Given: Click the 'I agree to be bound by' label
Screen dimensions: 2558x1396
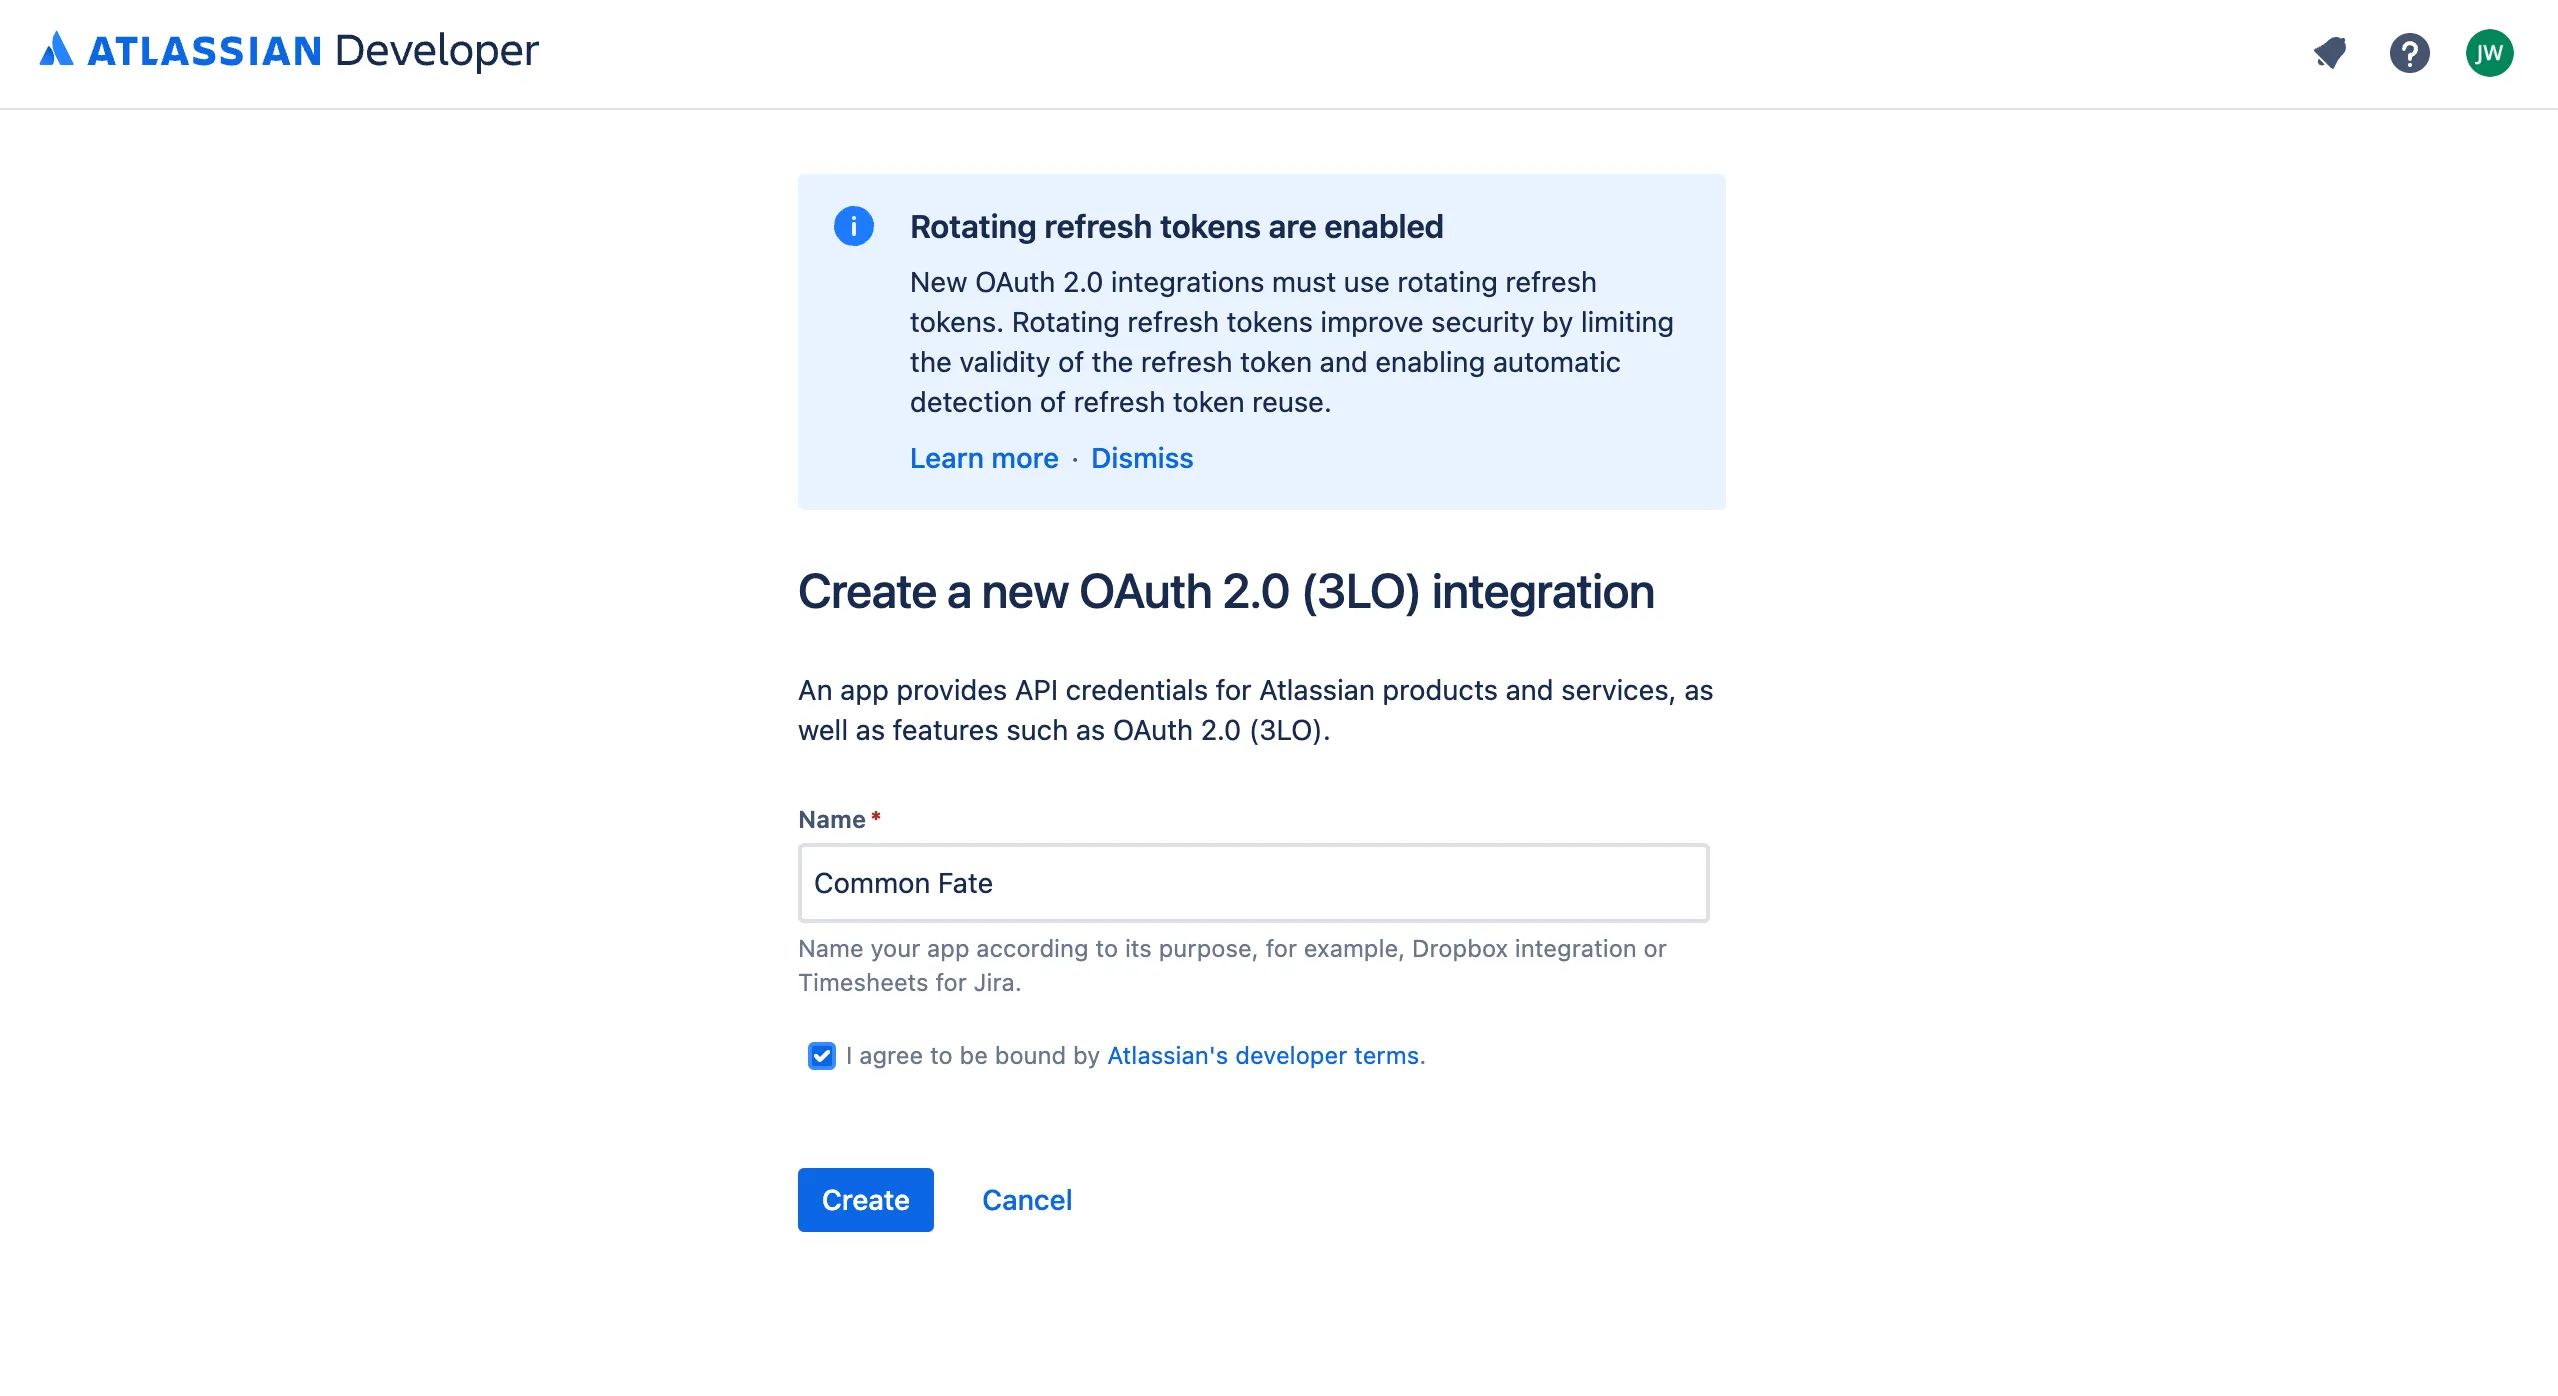Looking at the screenshot, I should (973, 1056).
